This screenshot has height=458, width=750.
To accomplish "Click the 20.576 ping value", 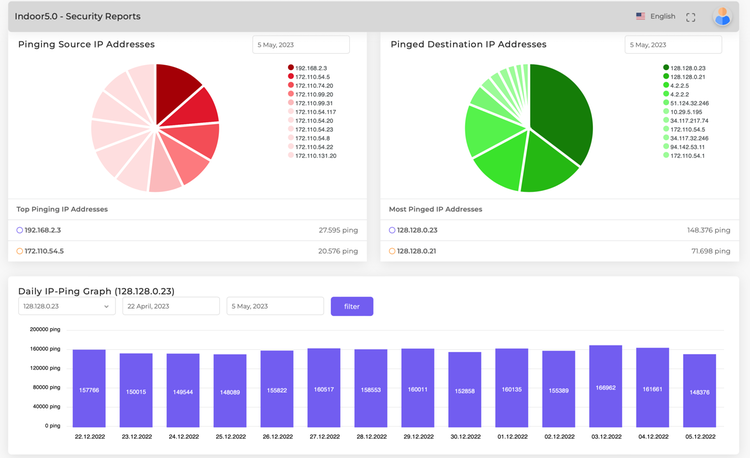I will tap(338, 251).
